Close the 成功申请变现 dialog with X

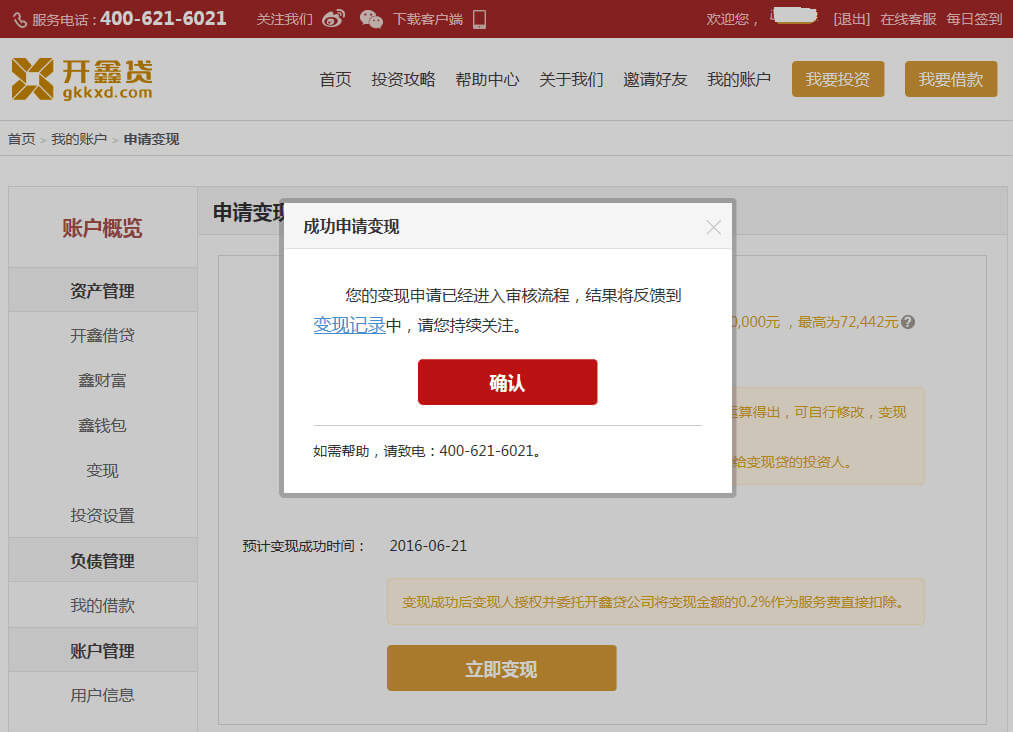coord(713,227)
